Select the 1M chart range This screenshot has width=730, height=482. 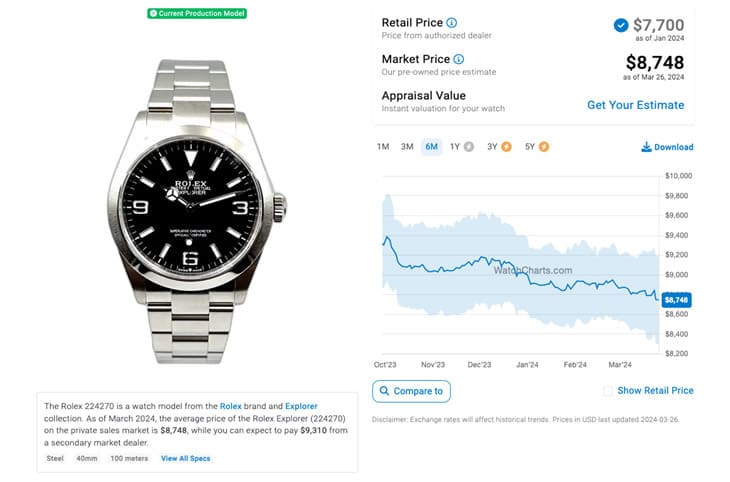point(383,147)
